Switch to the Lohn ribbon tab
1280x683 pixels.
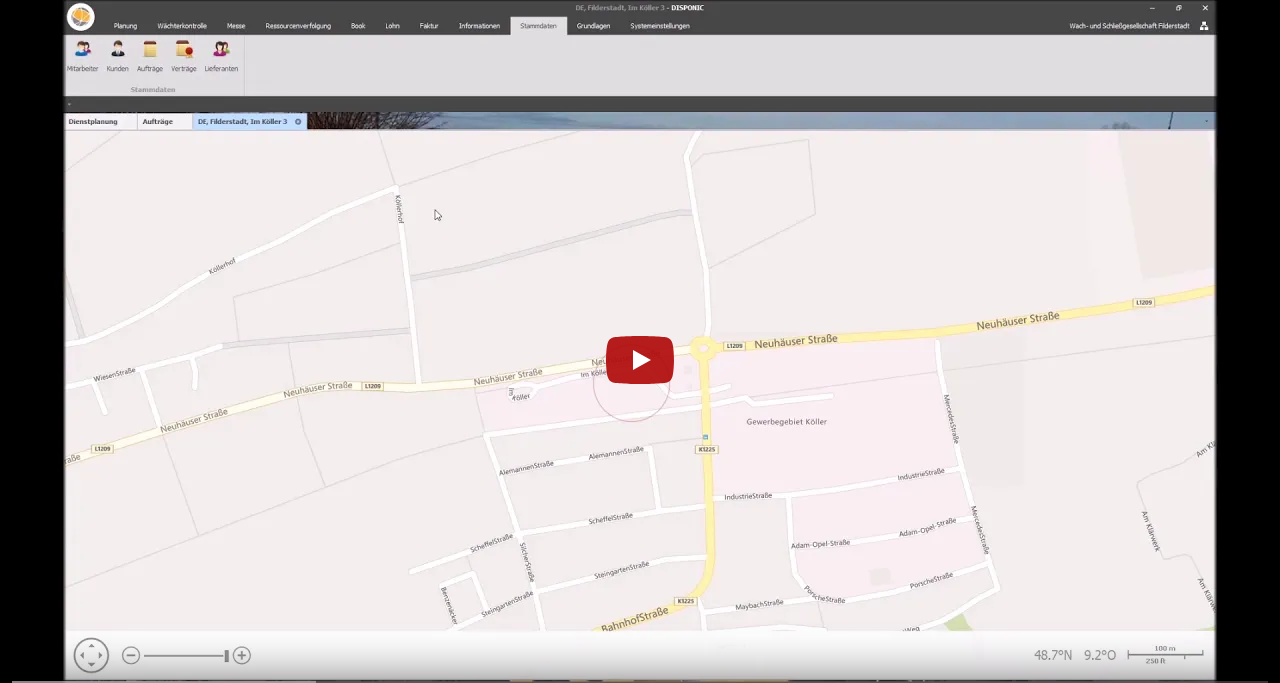click(392, 26)
